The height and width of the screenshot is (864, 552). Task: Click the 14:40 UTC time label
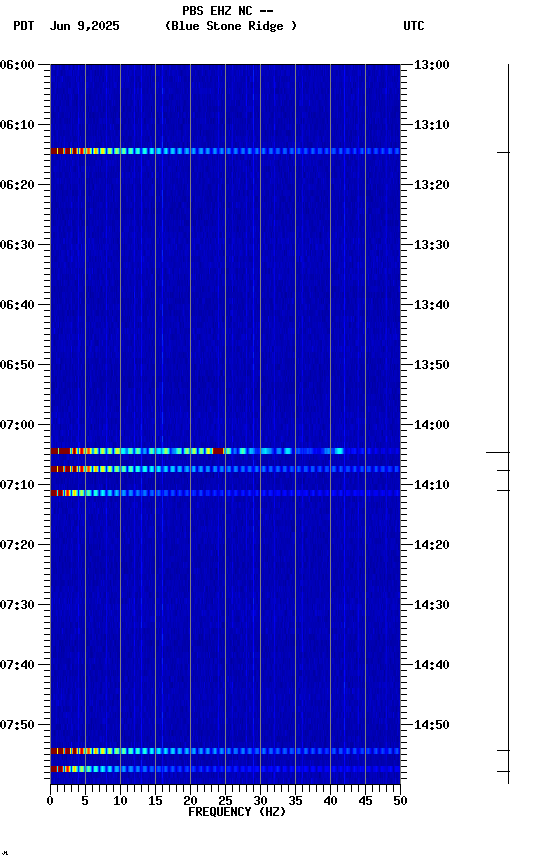point(432,665)
